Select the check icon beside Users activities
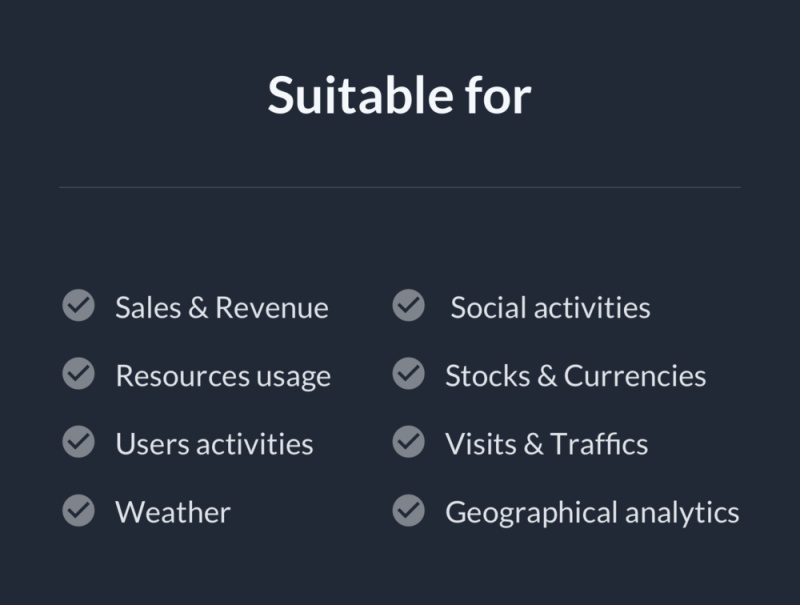Screen dimensions: 800x605 (x=78, y=442)
